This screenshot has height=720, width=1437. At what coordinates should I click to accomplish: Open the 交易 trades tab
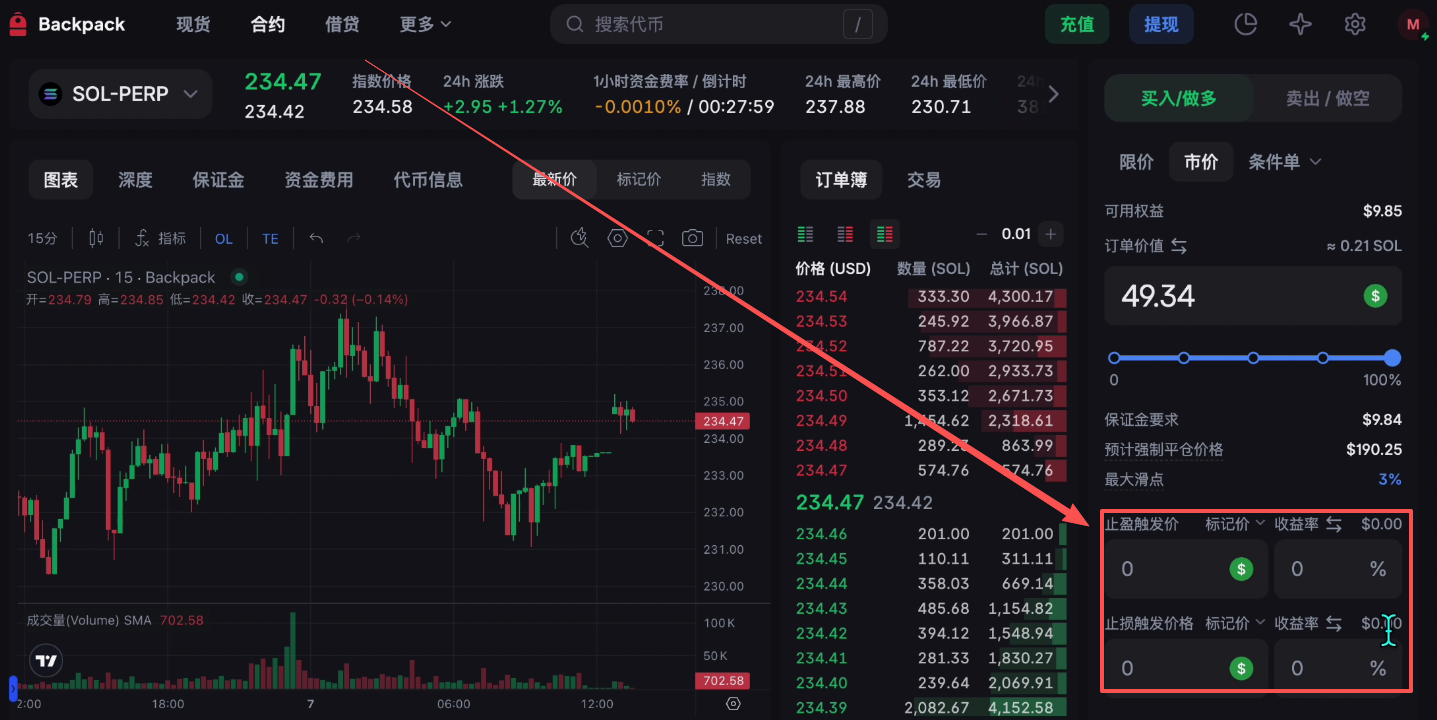click(x=924, y=180)
